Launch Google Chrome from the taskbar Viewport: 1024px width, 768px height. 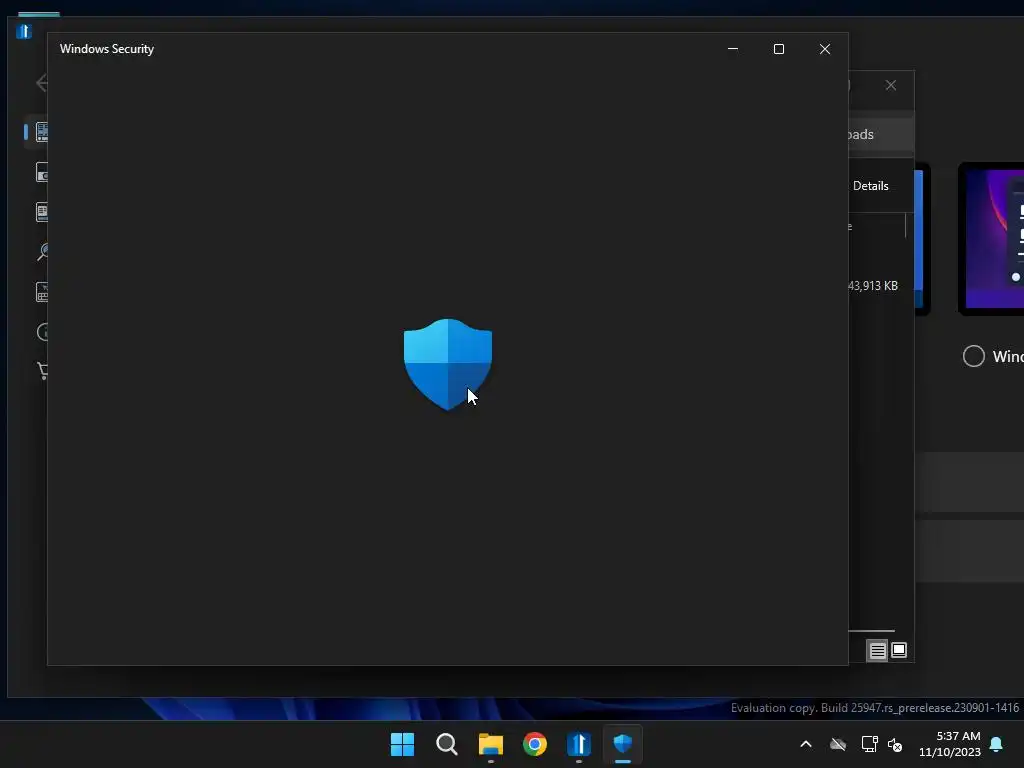point(535,744)
